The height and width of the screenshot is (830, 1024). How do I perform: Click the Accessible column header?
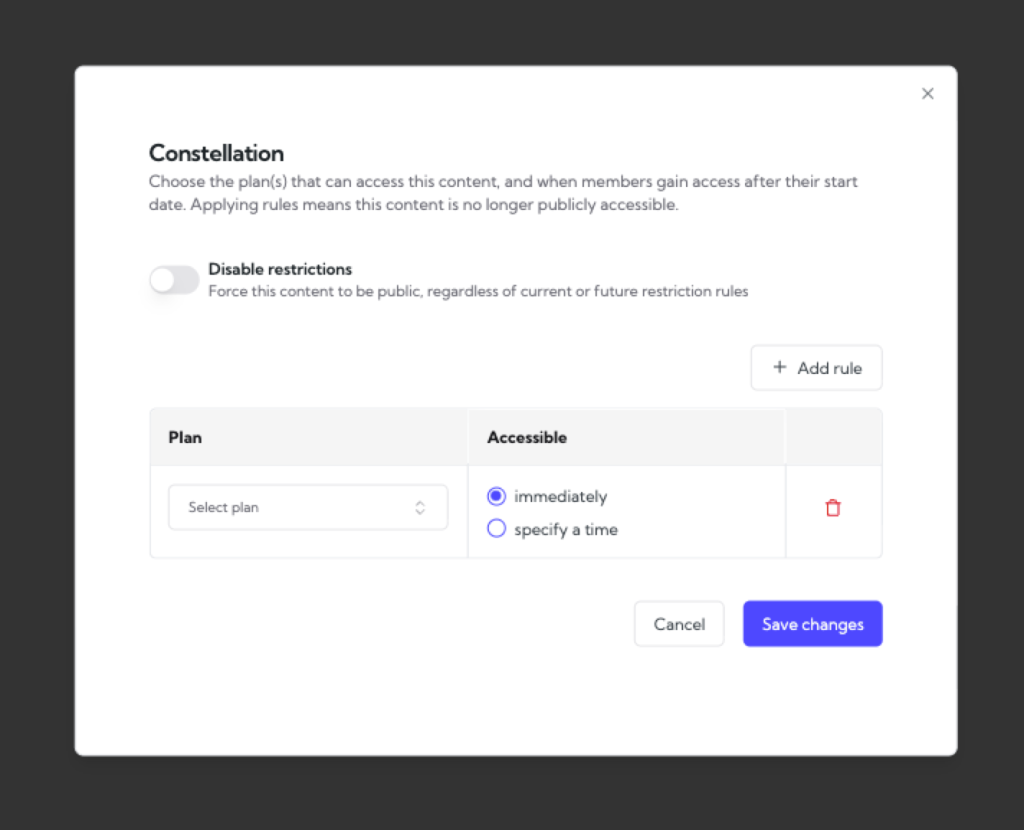pyautogui.click(x=526, y=437)
